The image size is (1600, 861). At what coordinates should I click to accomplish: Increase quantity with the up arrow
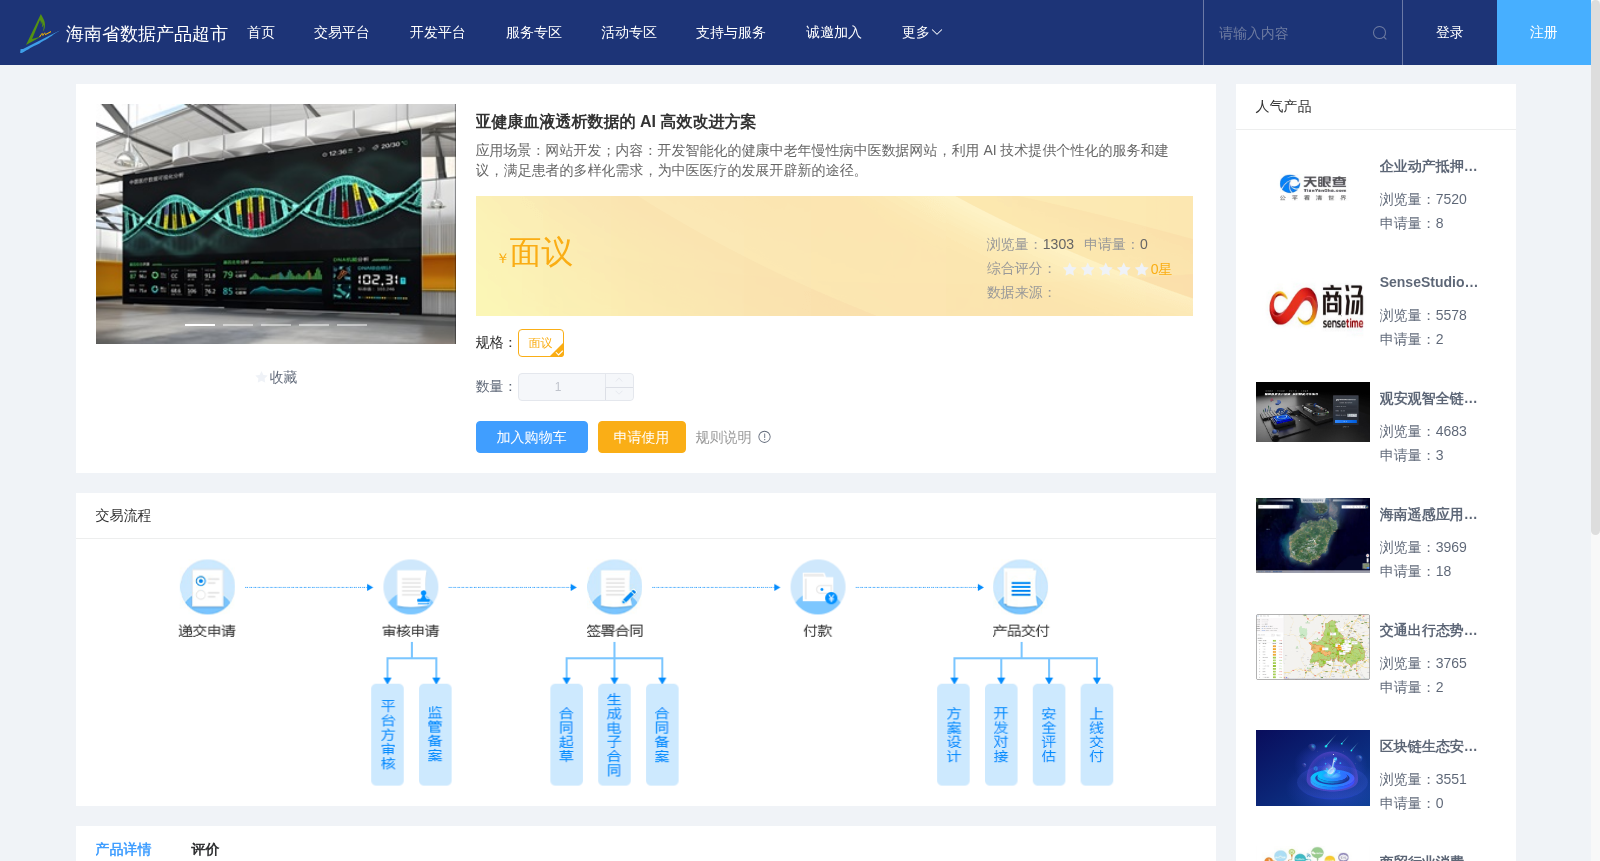(x=619, y=380)
